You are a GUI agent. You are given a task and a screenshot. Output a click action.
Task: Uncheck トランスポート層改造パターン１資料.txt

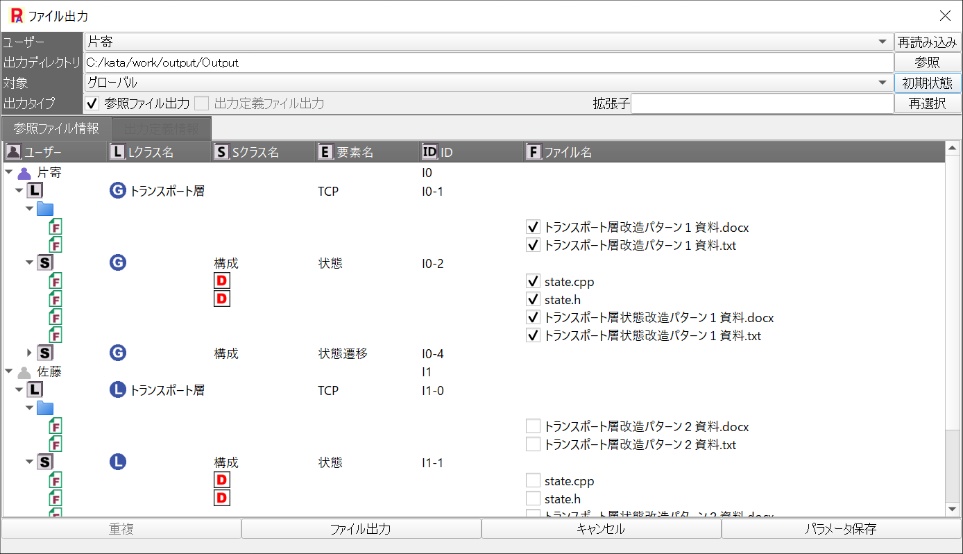click(533, 245)
